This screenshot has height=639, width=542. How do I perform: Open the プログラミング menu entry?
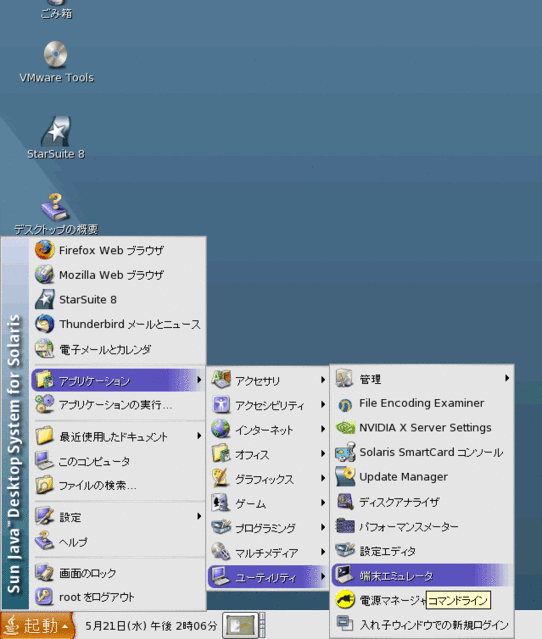[x=269, y=528]
